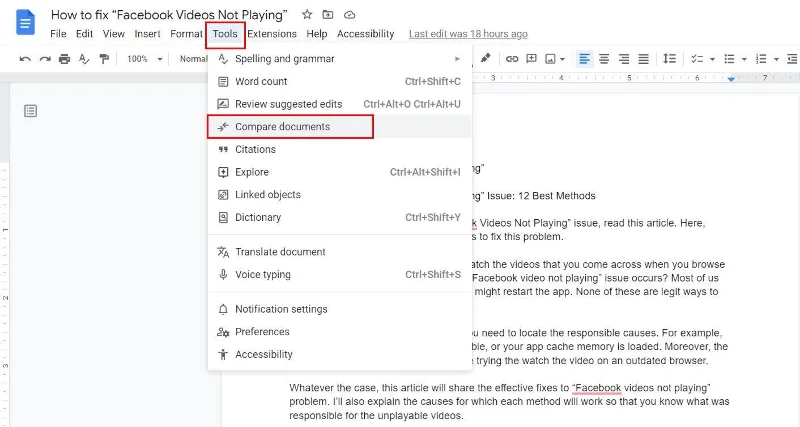Click the Paint format icon
The width and height of the screenshot is (800, 427).
tap(104, 59)
